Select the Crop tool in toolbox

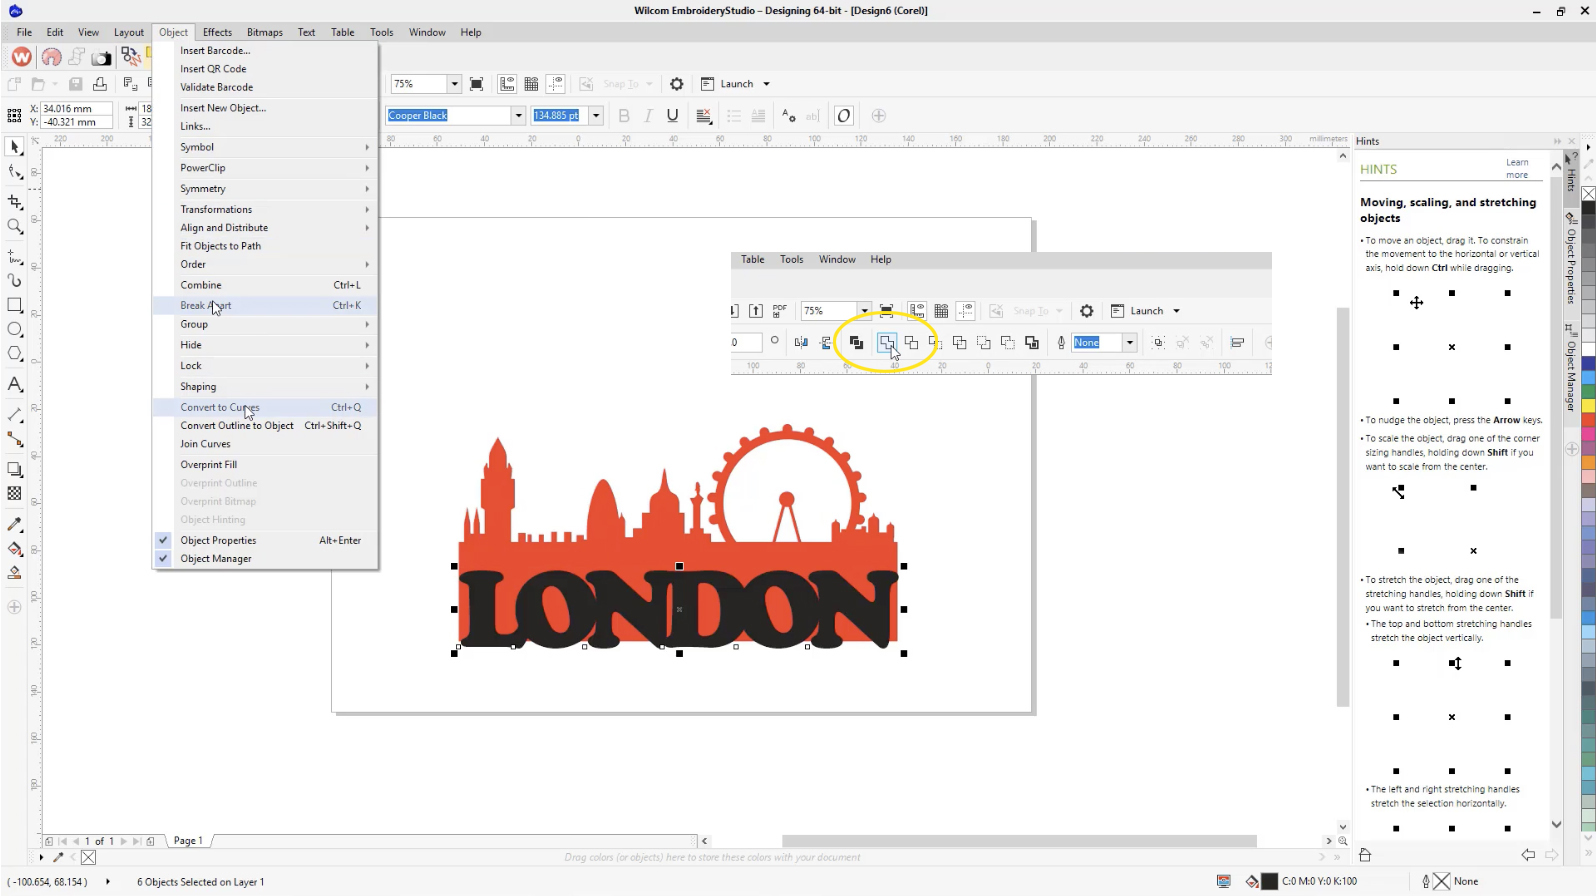[15, 202]
